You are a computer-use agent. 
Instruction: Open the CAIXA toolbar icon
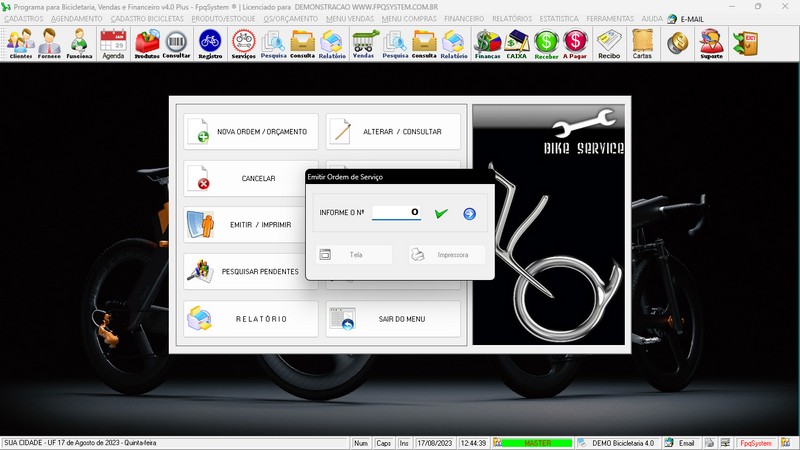[x=516, y=44]
